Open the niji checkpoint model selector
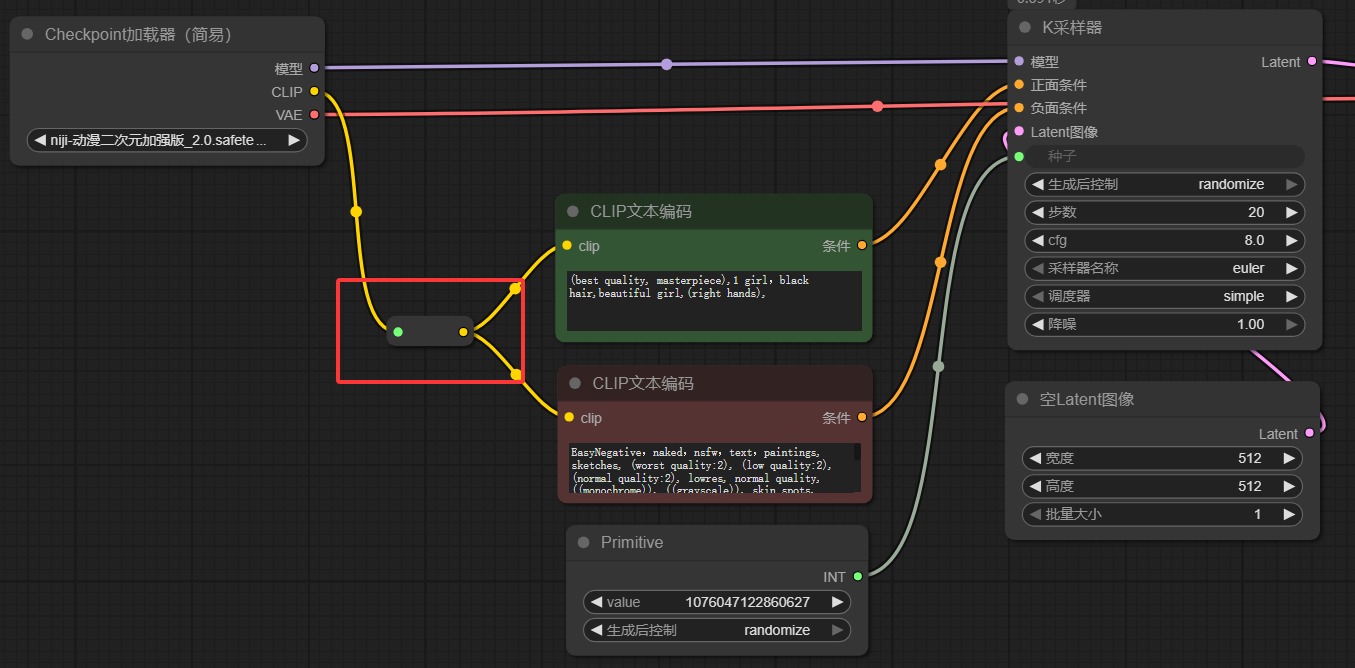Image resolution: width=1355 pixels, height=668 pixels. [166, 141]
